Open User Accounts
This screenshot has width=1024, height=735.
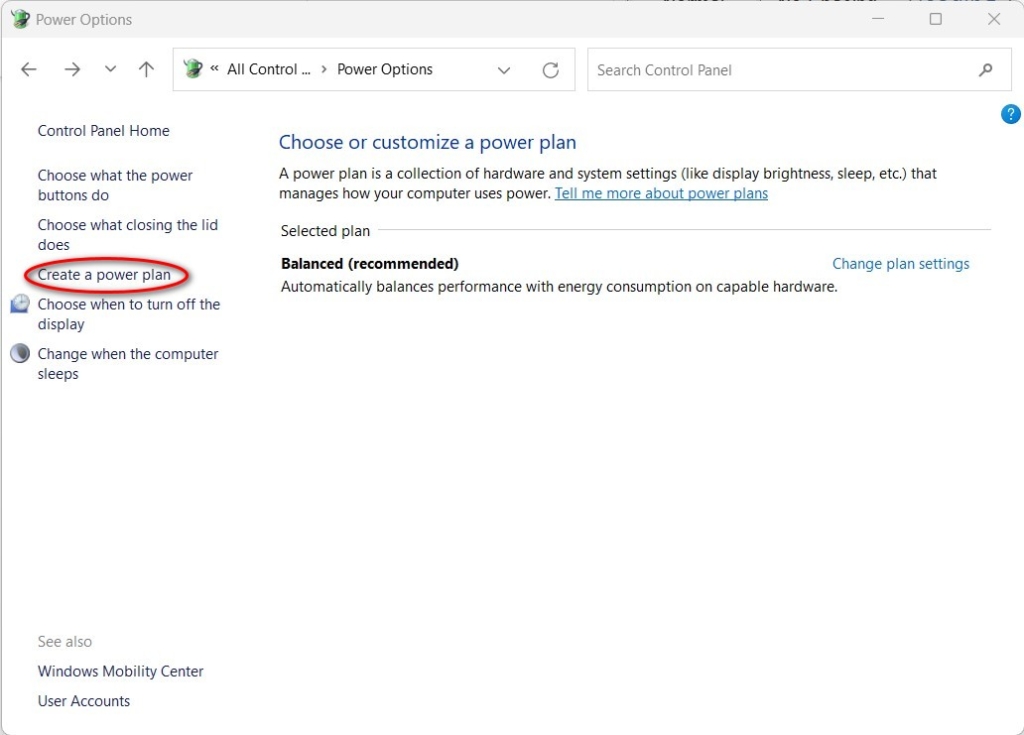tap(83, 701)
